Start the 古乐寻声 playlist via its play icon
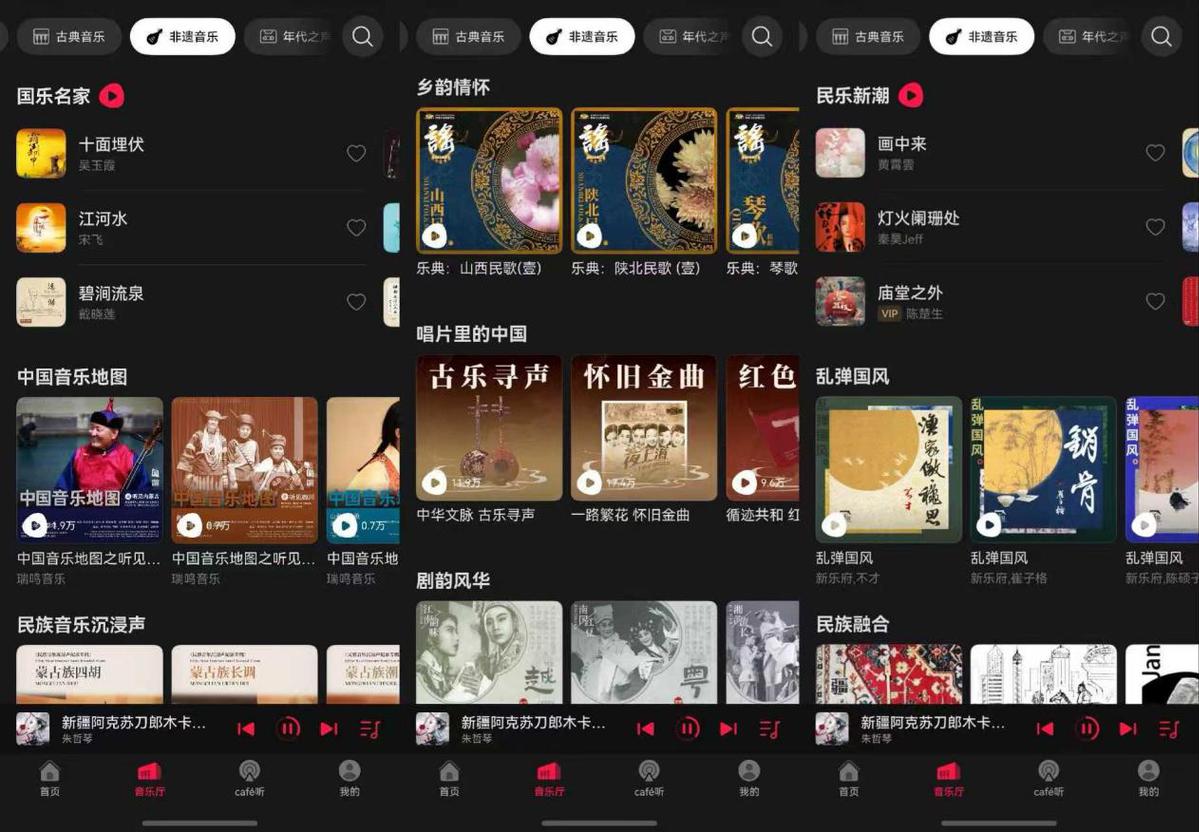The image size is (1199, 832). click(434, 483)
